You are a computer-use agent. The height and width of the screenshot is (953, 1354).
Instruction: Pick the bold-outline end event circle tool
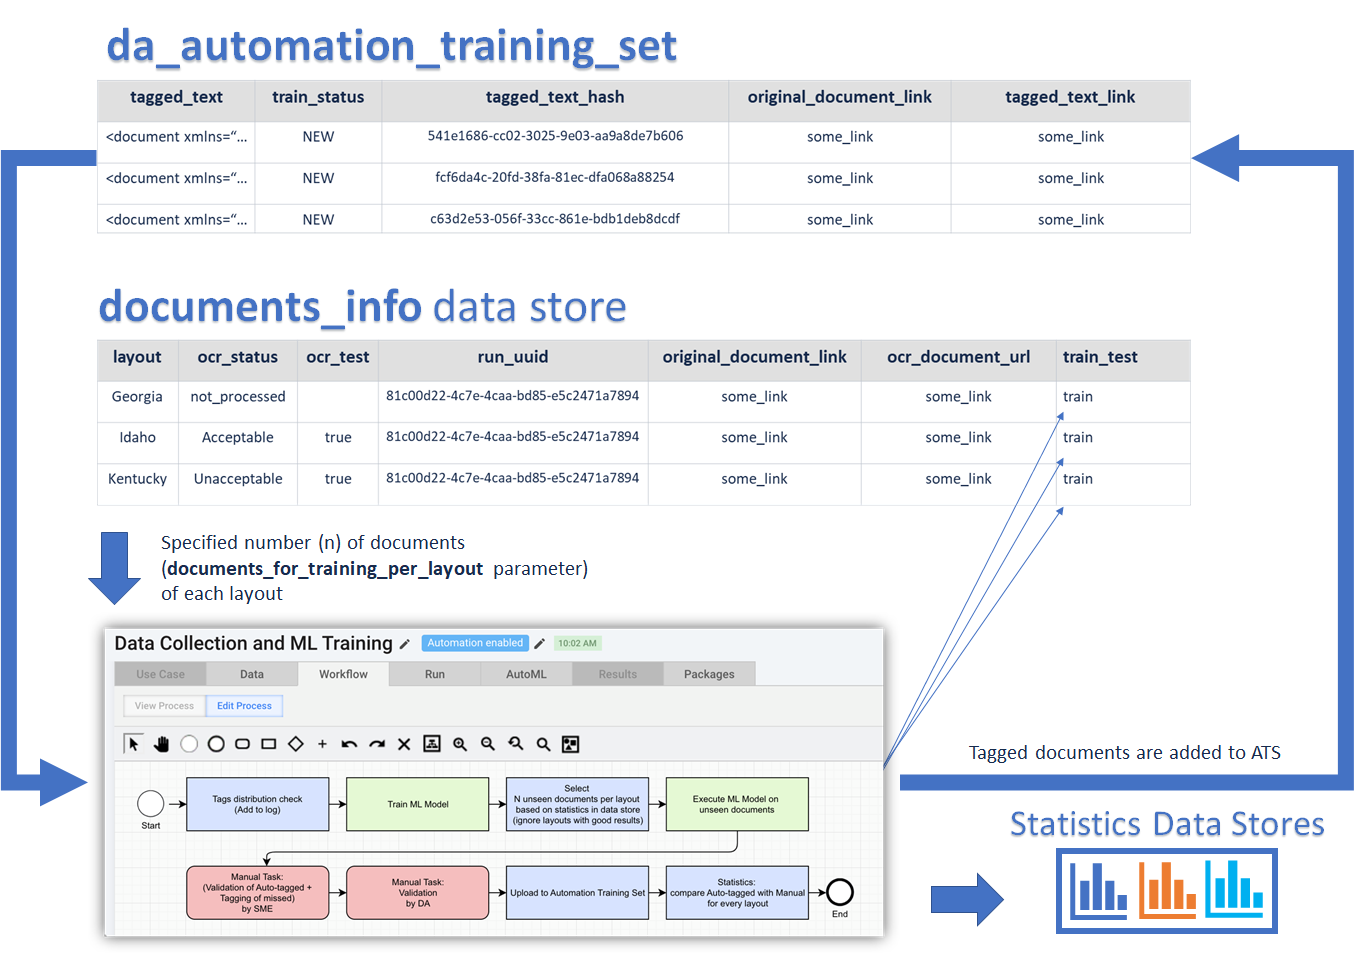coord(216,744)
